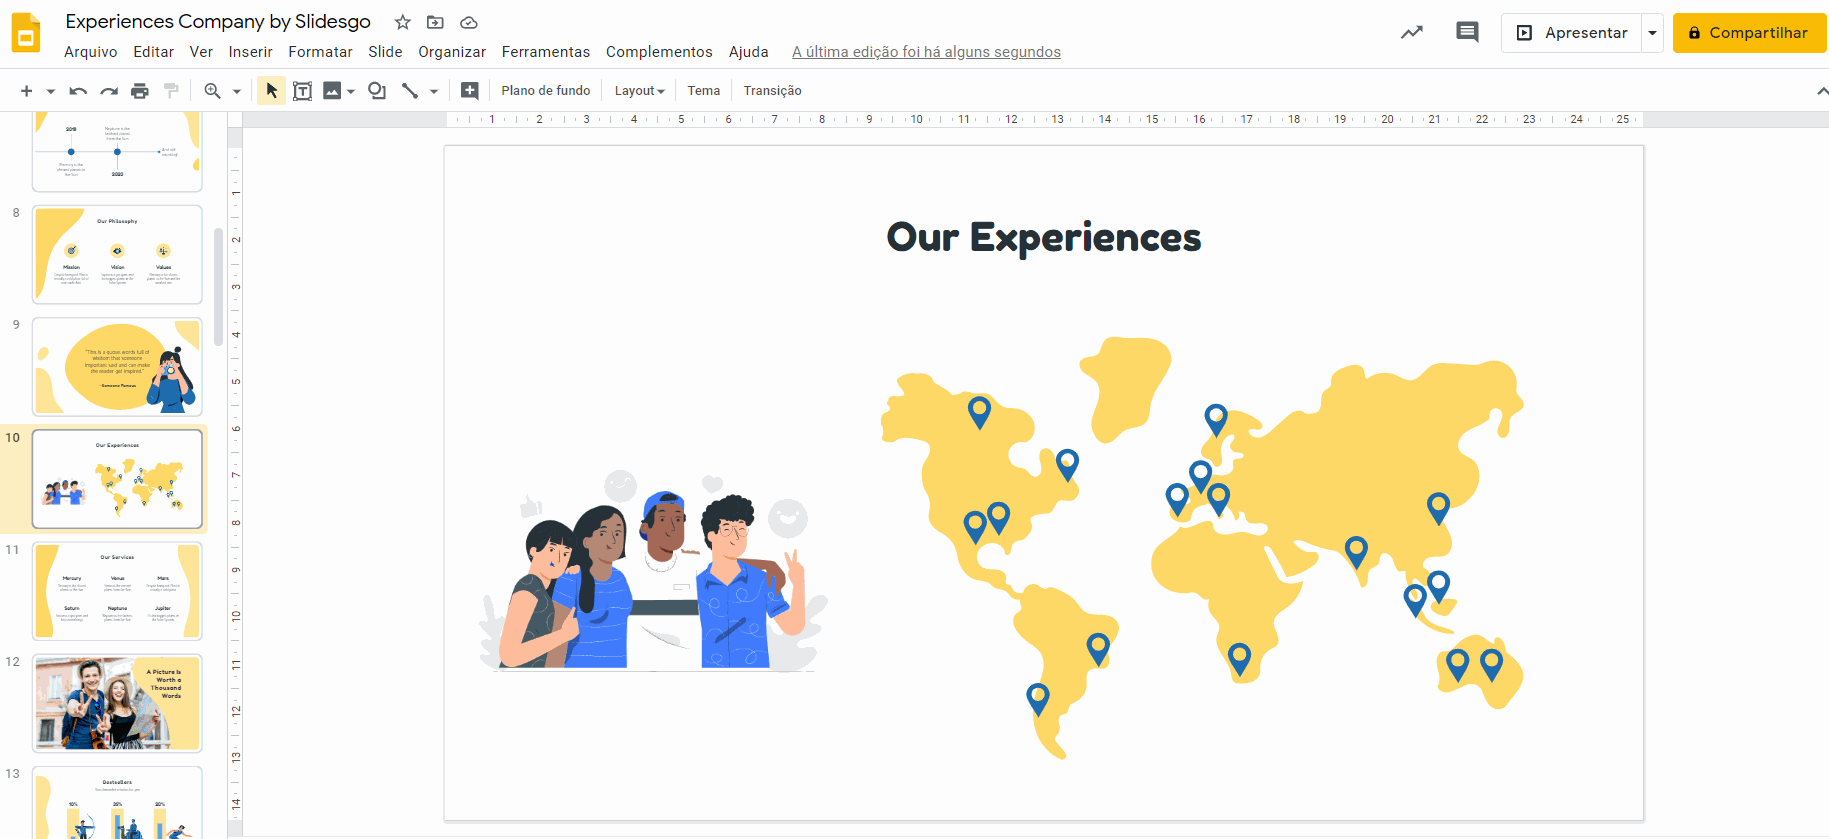
Task: Select the line tool
Action: pos(410,91)
